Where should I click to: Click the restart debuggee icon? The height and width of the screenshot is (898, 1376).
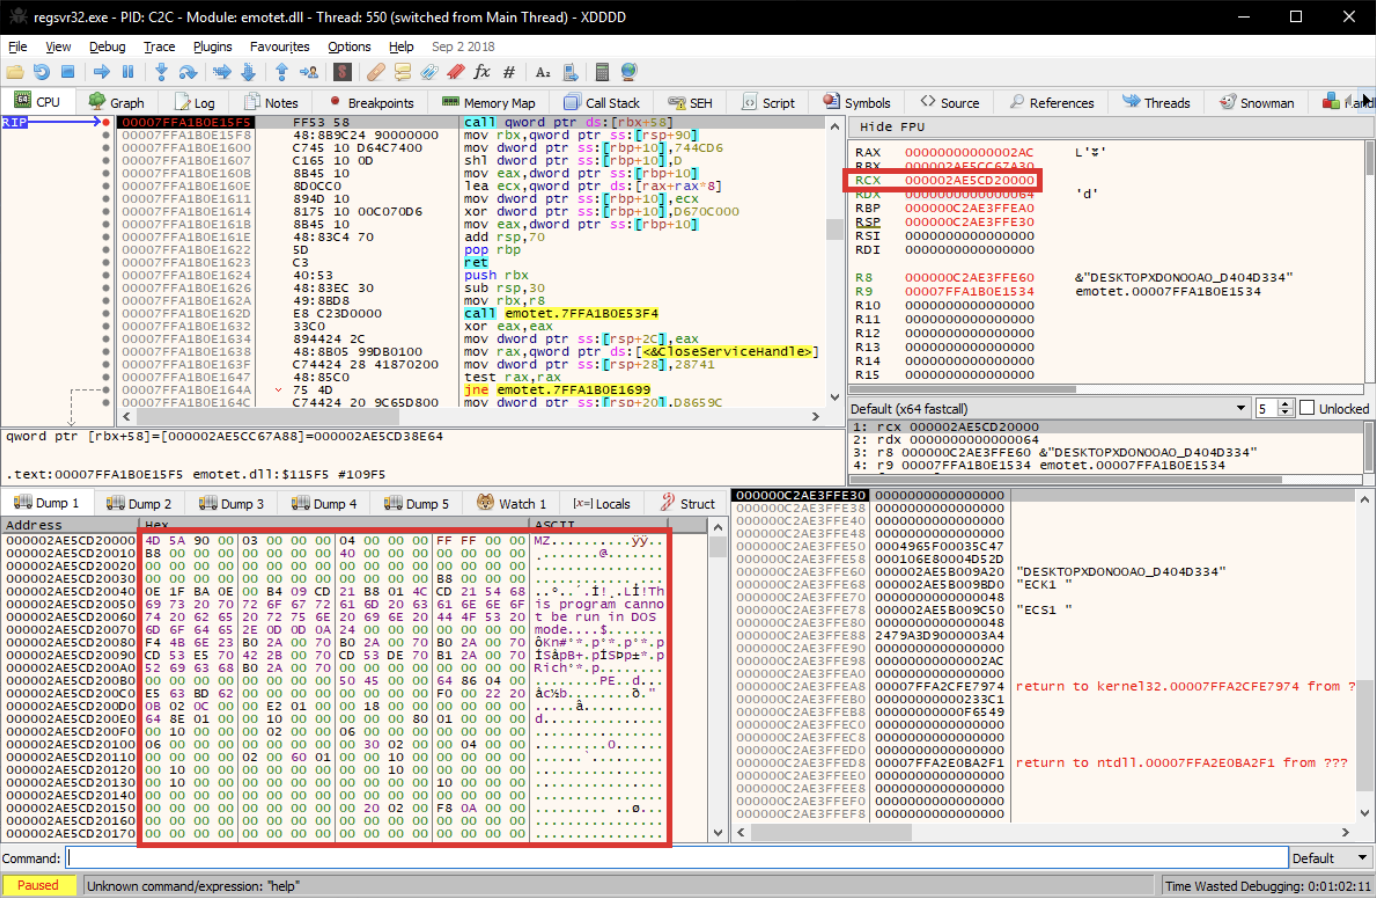pyautogui.click(x=41, y=72)
